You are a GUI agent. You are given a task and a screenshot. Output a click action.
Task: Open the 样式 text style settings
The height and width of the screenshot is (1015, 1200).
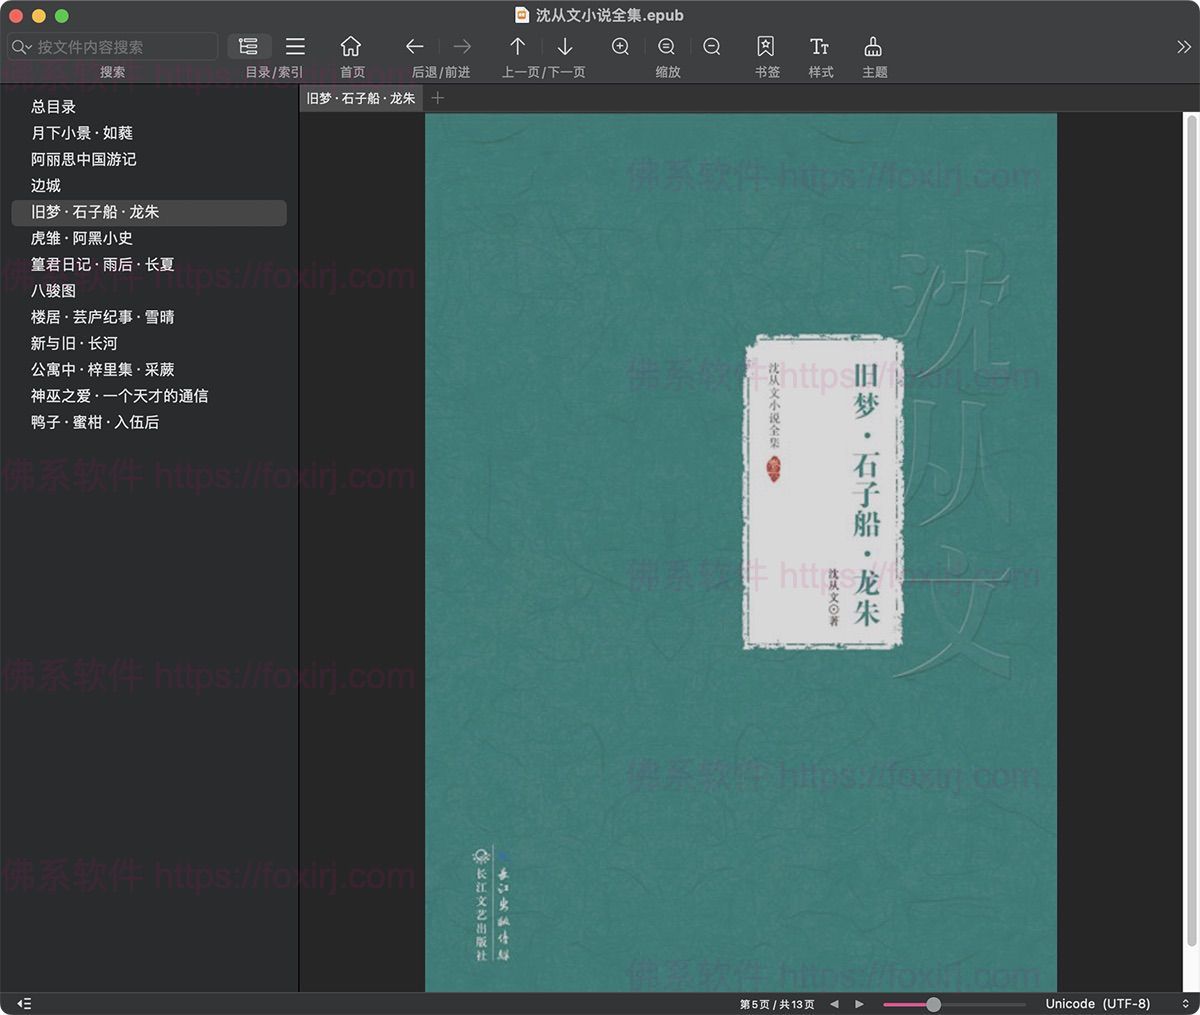click(819, 46)
